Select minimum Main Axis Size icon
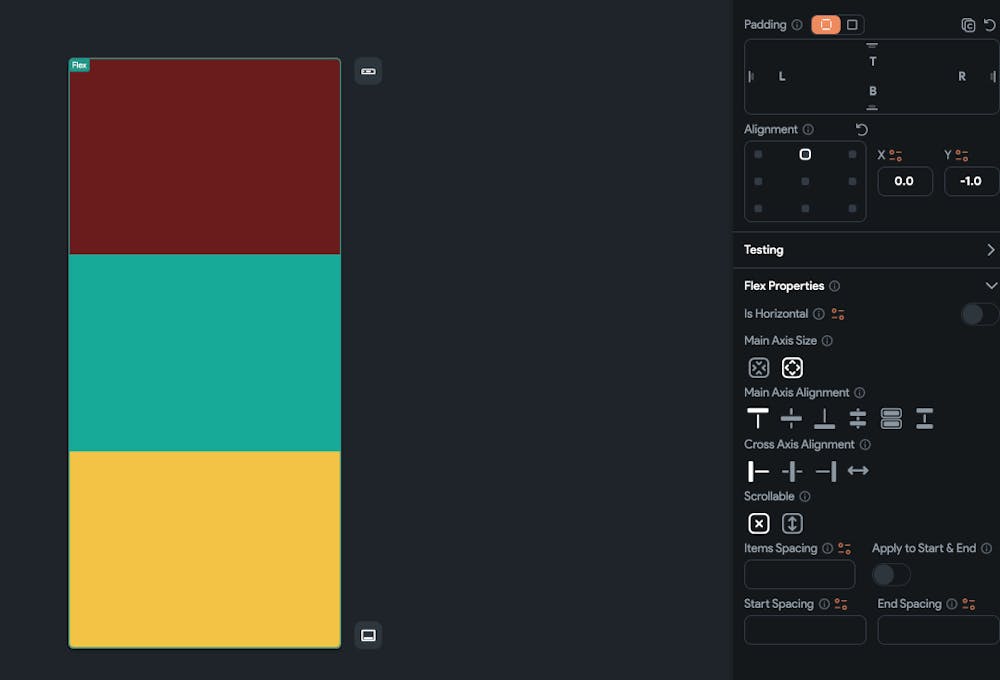This screenshot has width=1000, height=680. (x=759, y=368)
